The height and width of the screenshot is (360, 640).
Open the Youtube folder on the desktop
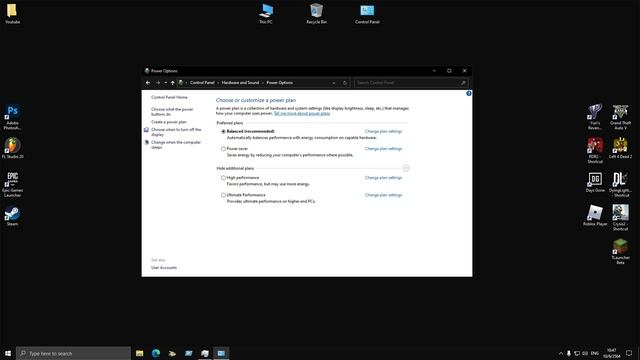[12, 13]
